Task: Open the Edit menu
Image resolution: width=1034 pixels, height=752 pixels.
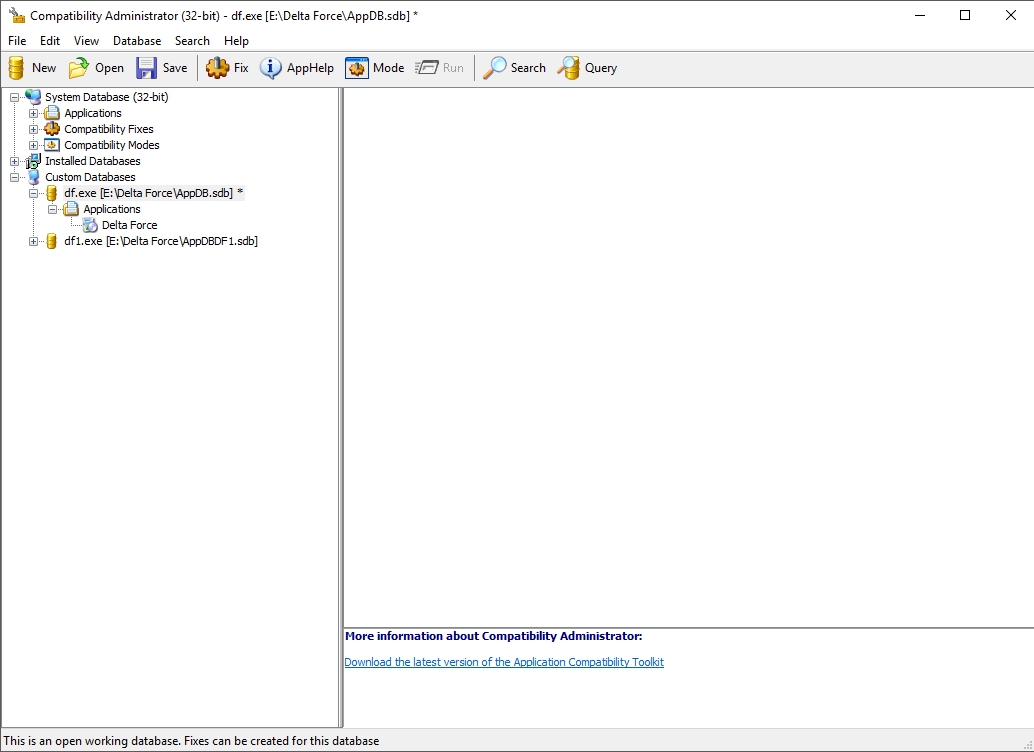Action: click(50, 41)
